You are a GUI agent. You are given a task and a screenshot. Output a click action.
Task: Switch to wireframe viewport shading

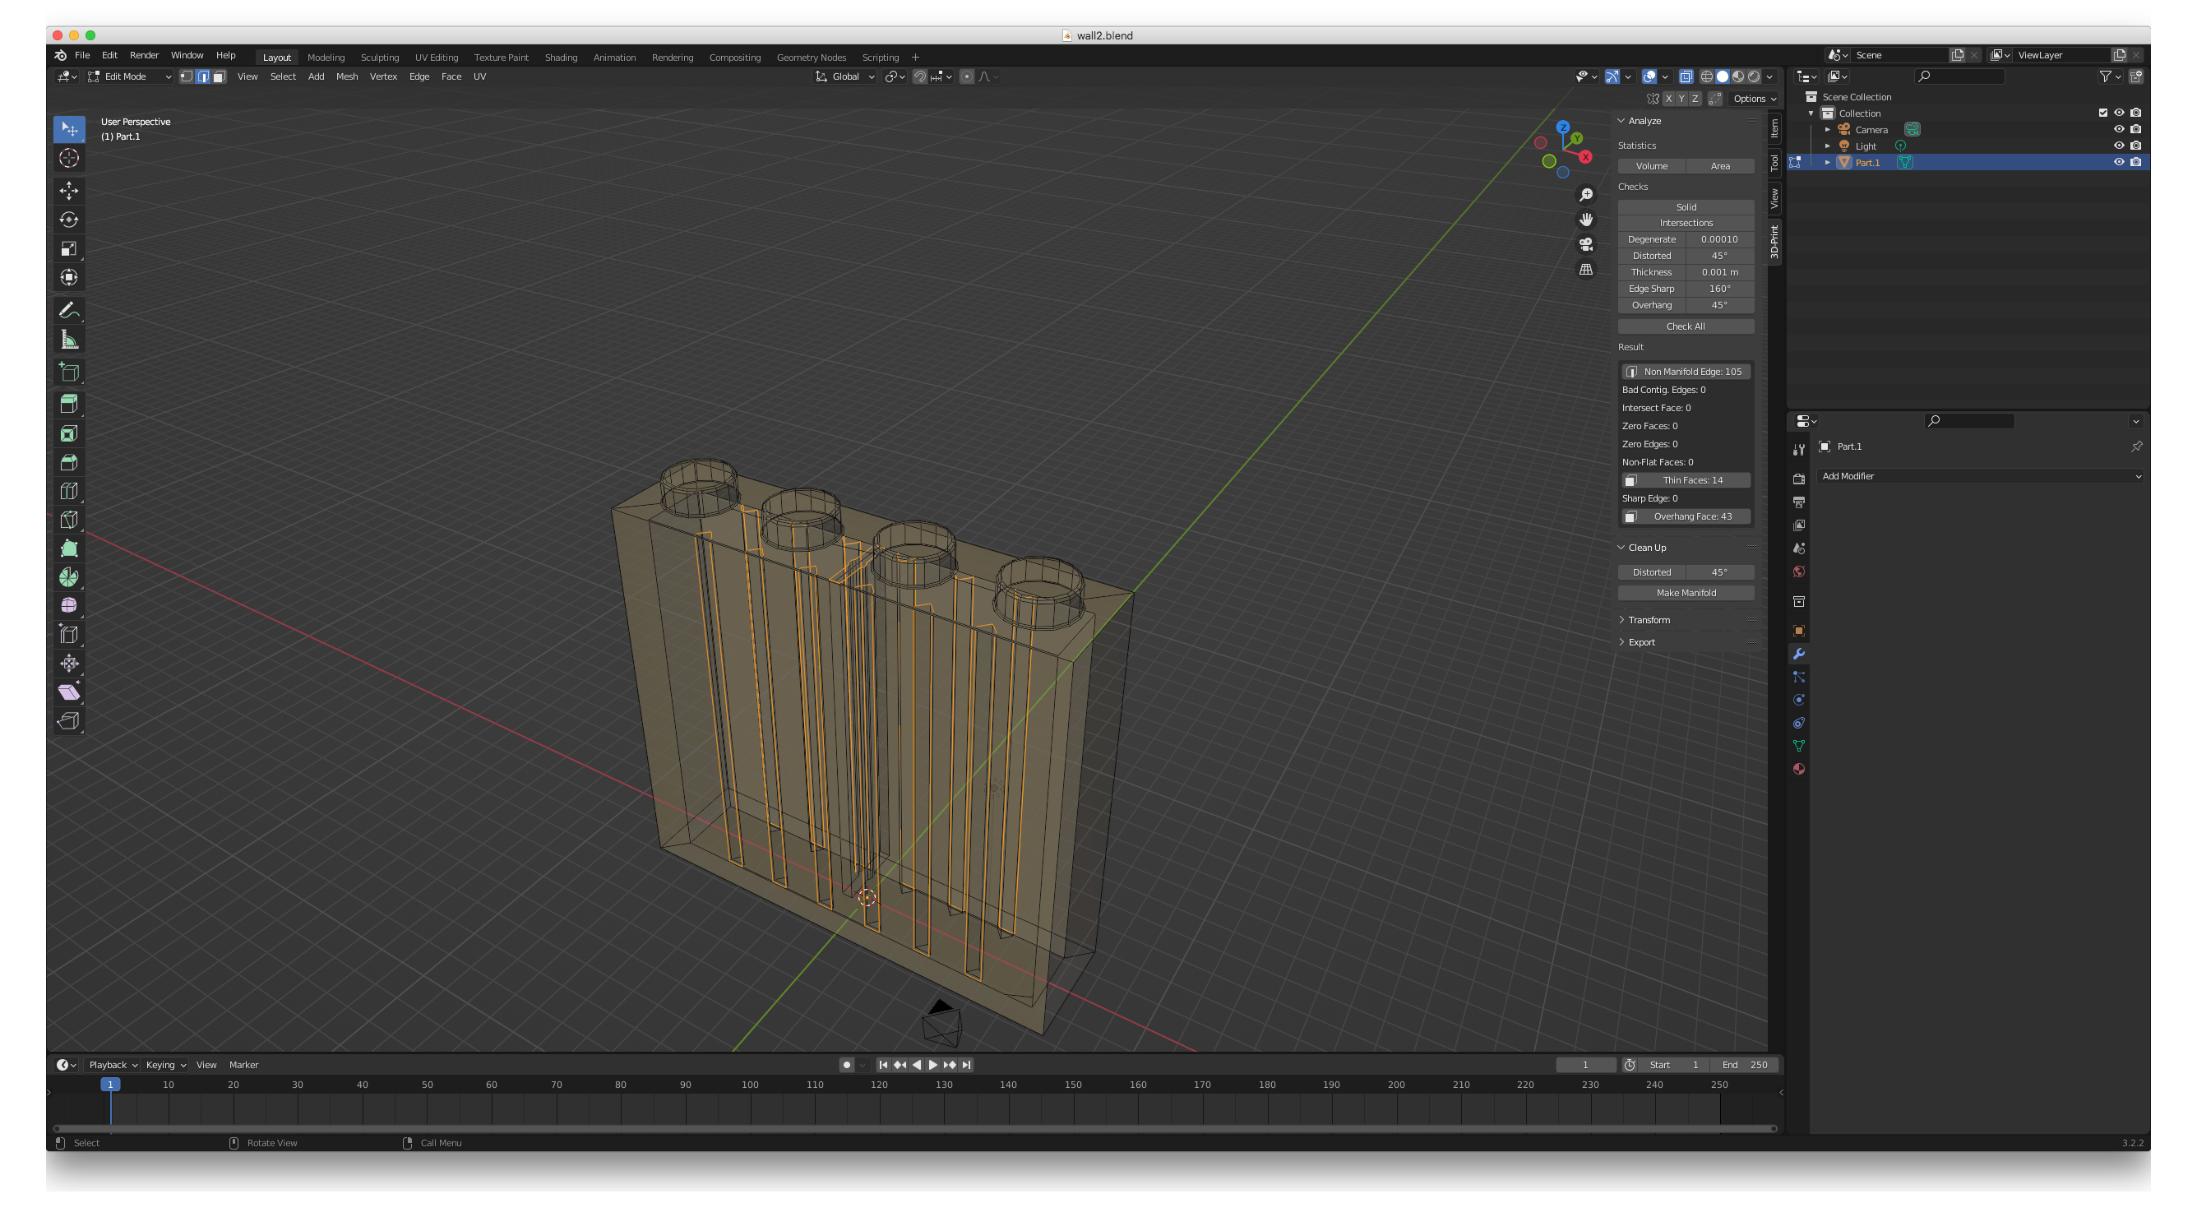pyautogui.click(x=1706, y=77)
